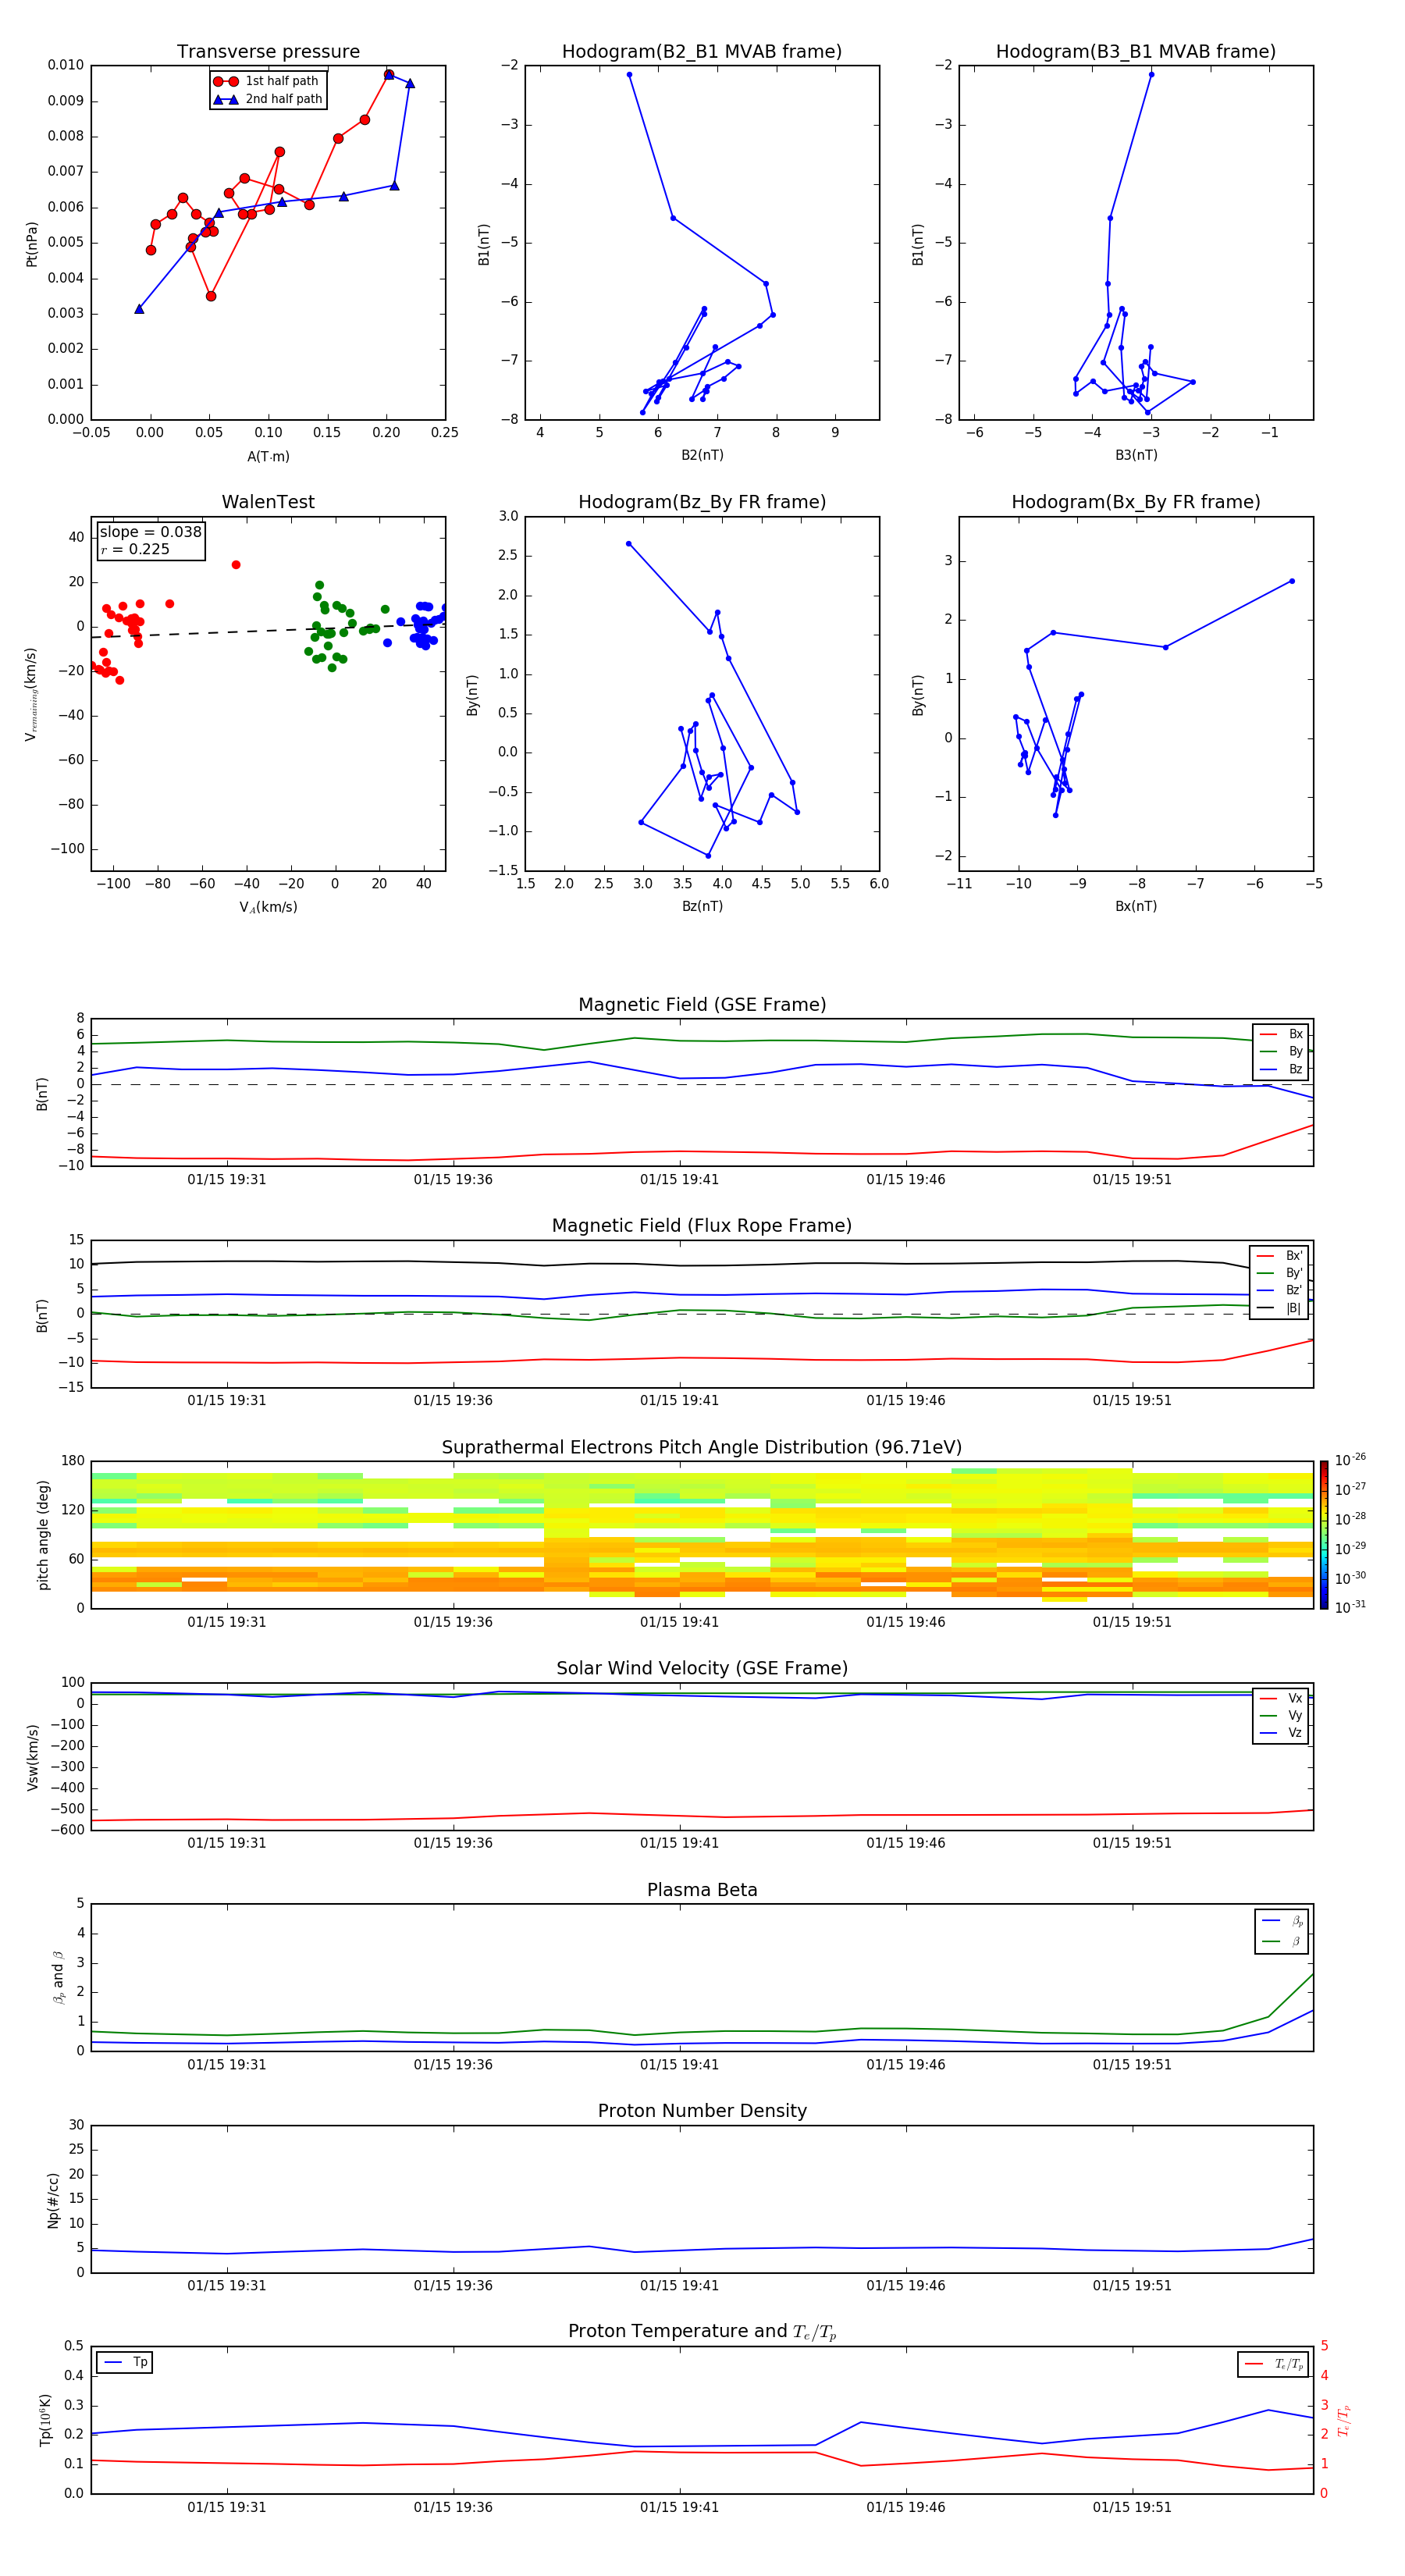The width and height of the screenshot is (1405, 2576).
Task: Click the pitch angle flux colorbar
Action: click(x=1324, y=1535)
